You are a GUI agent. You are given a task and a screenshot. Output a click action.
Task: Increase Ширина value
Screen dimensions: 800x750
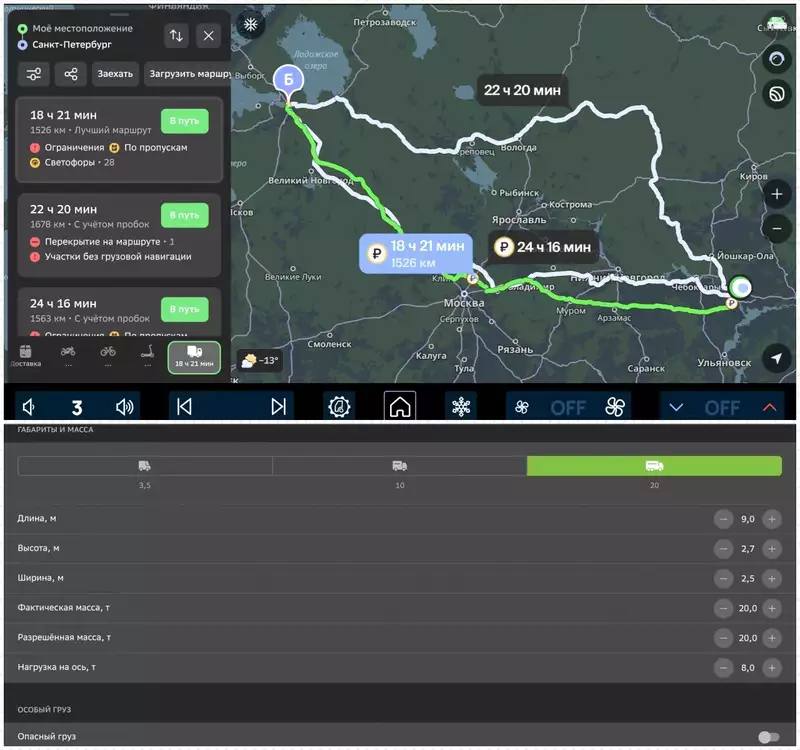coord(772,579)
